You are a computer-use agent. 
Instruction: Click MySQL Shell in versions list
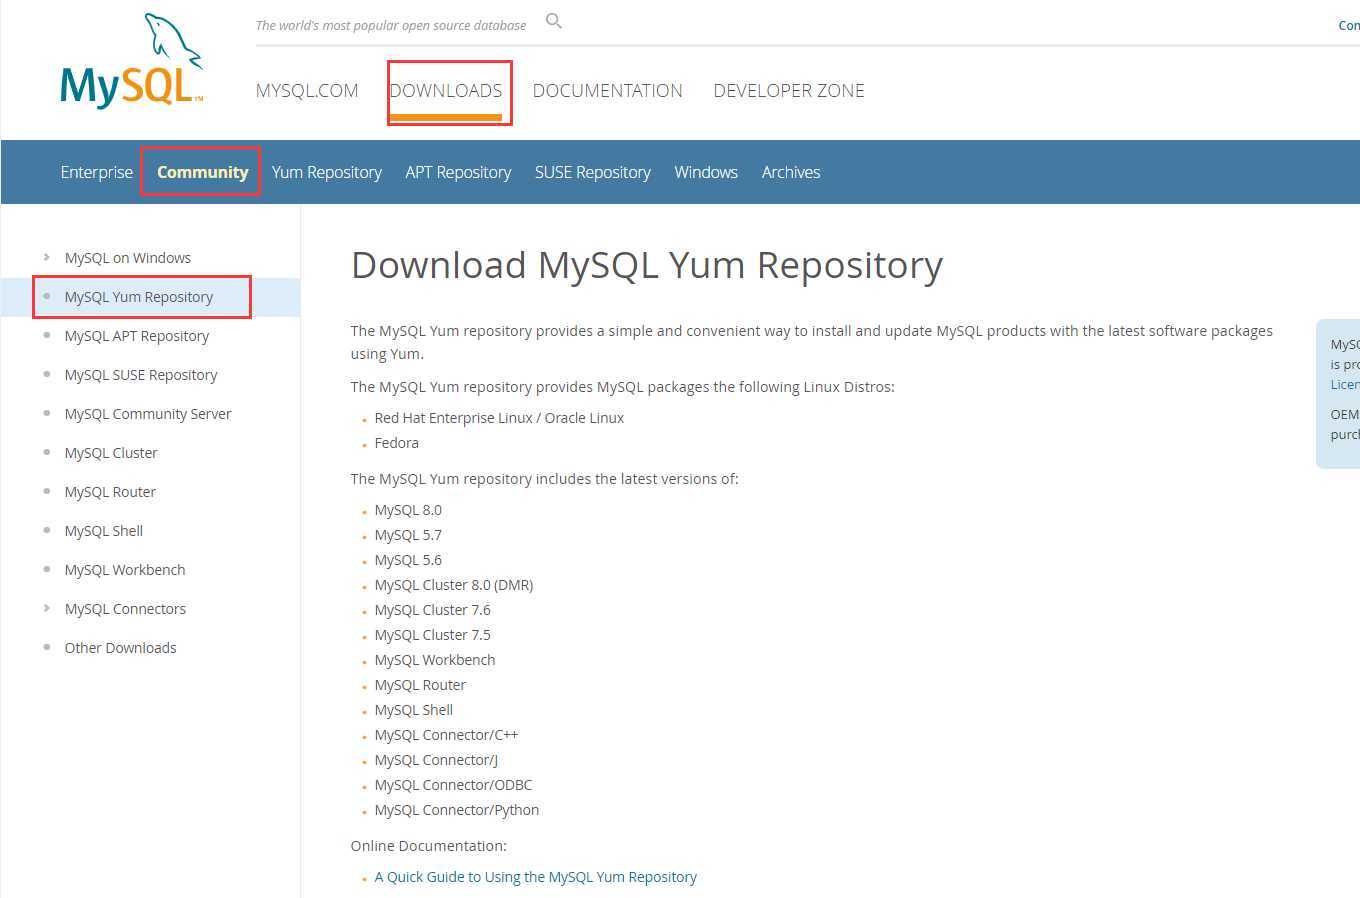(x=414, y=710)
